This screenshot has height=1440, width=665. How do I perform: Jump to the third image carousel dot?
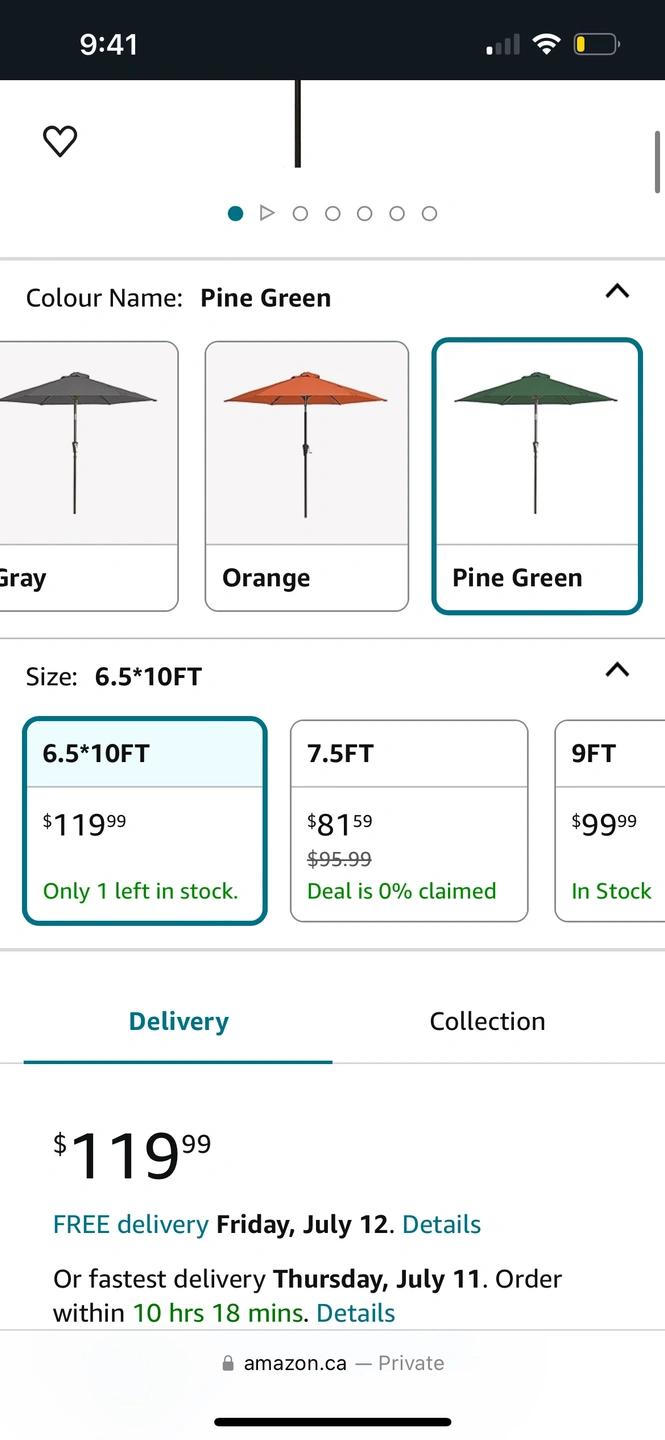click(300, 213)
